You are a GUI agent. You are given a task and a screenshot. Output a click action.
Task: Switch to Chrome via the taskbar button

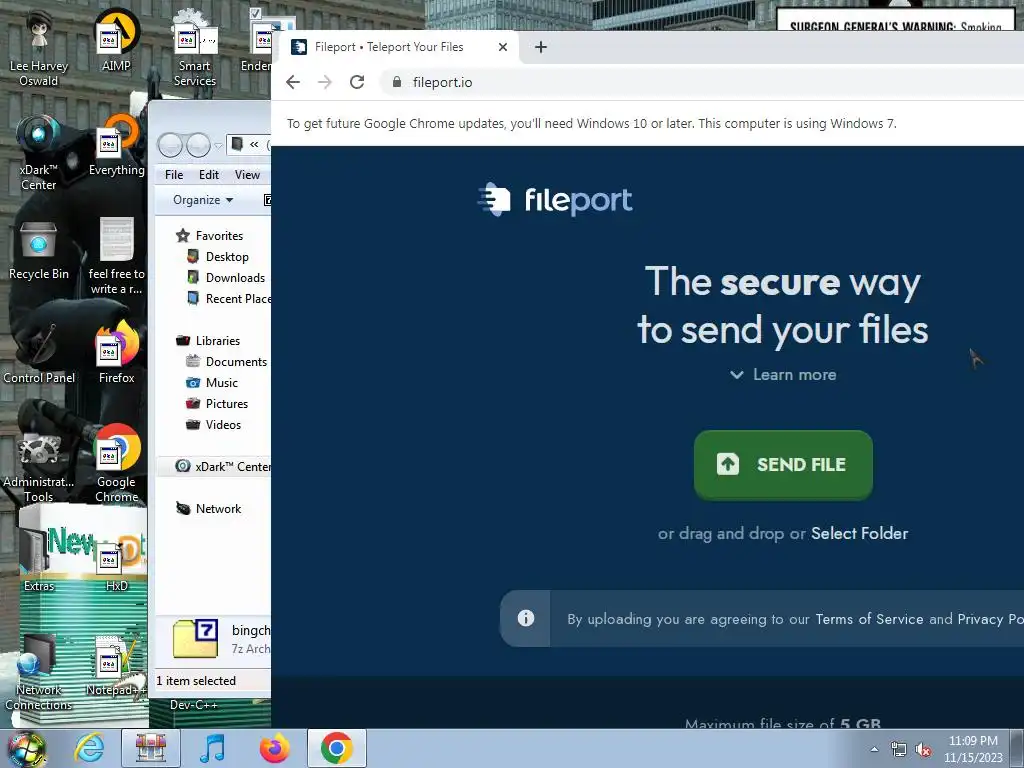337,748
